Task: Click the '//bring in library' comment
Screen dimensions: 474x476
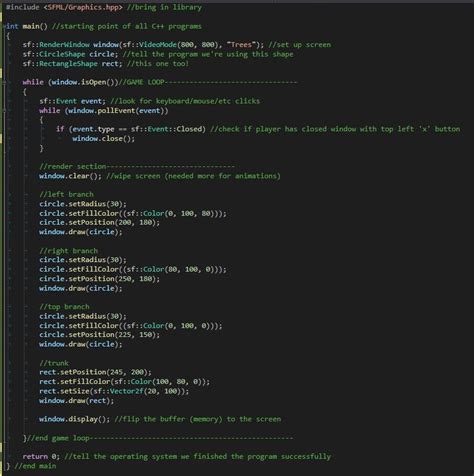Action: tap(164, 7)
